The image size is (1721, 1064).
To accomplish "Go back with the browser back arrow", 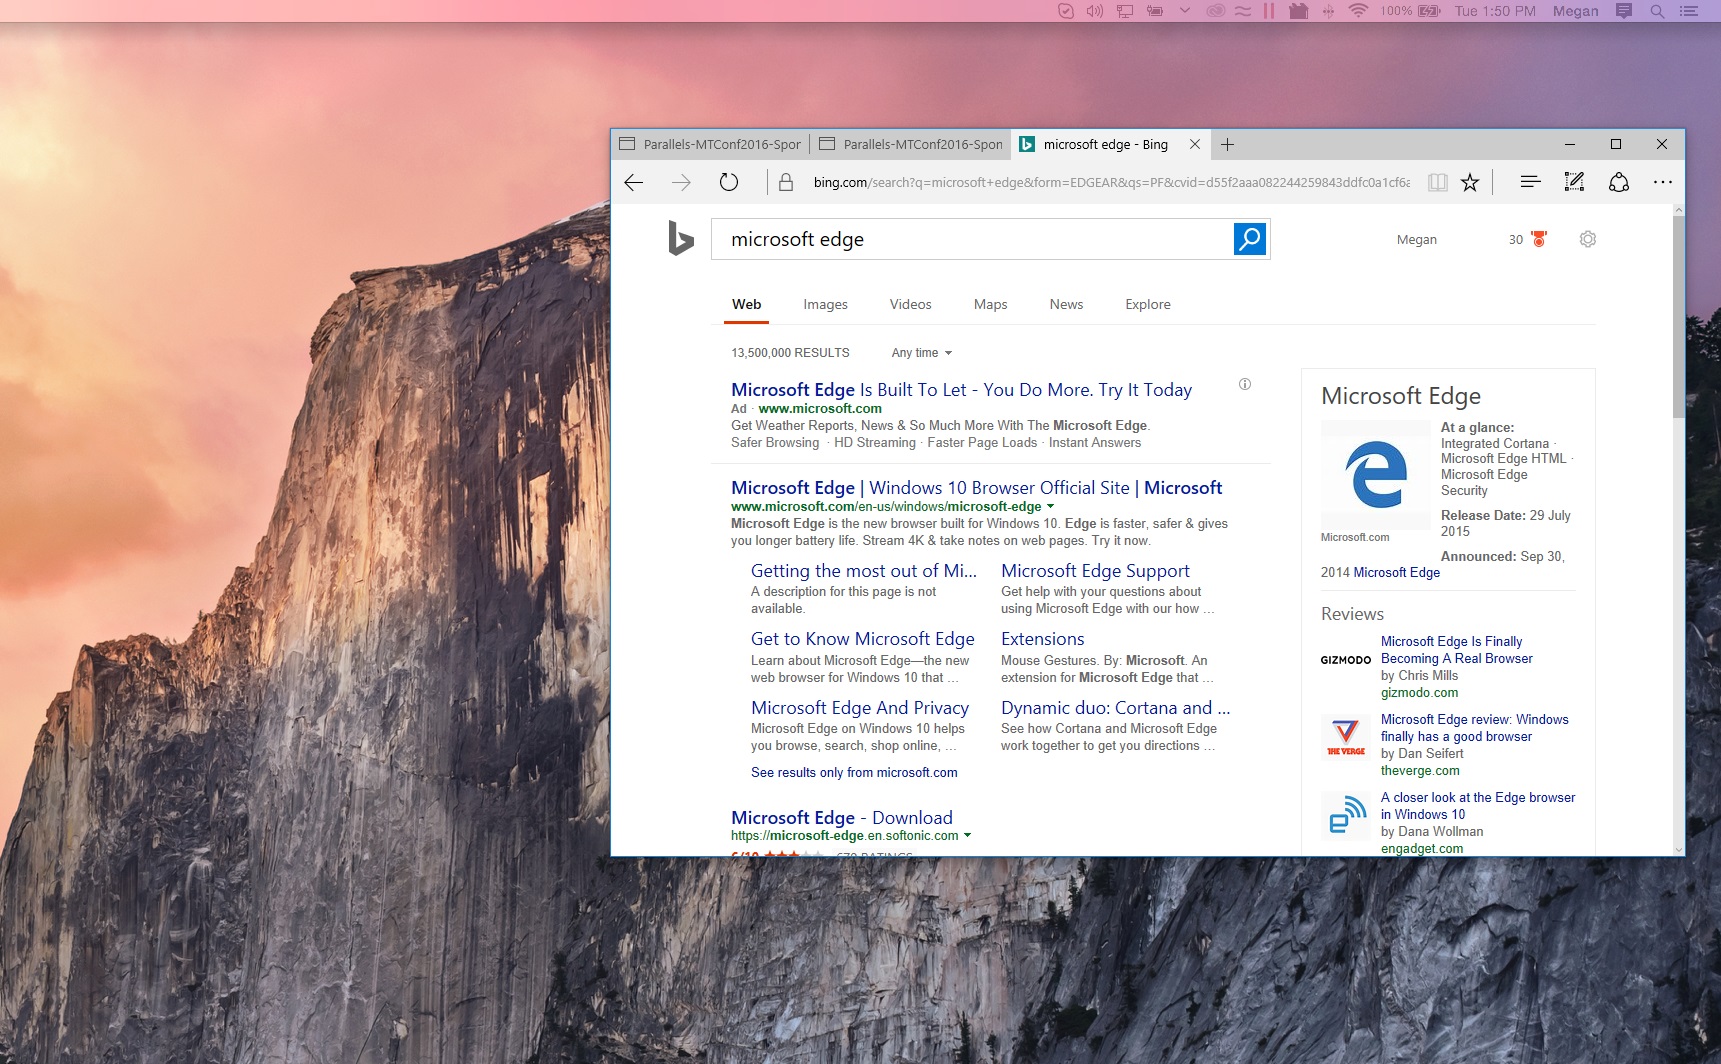I will coord(633,182).
